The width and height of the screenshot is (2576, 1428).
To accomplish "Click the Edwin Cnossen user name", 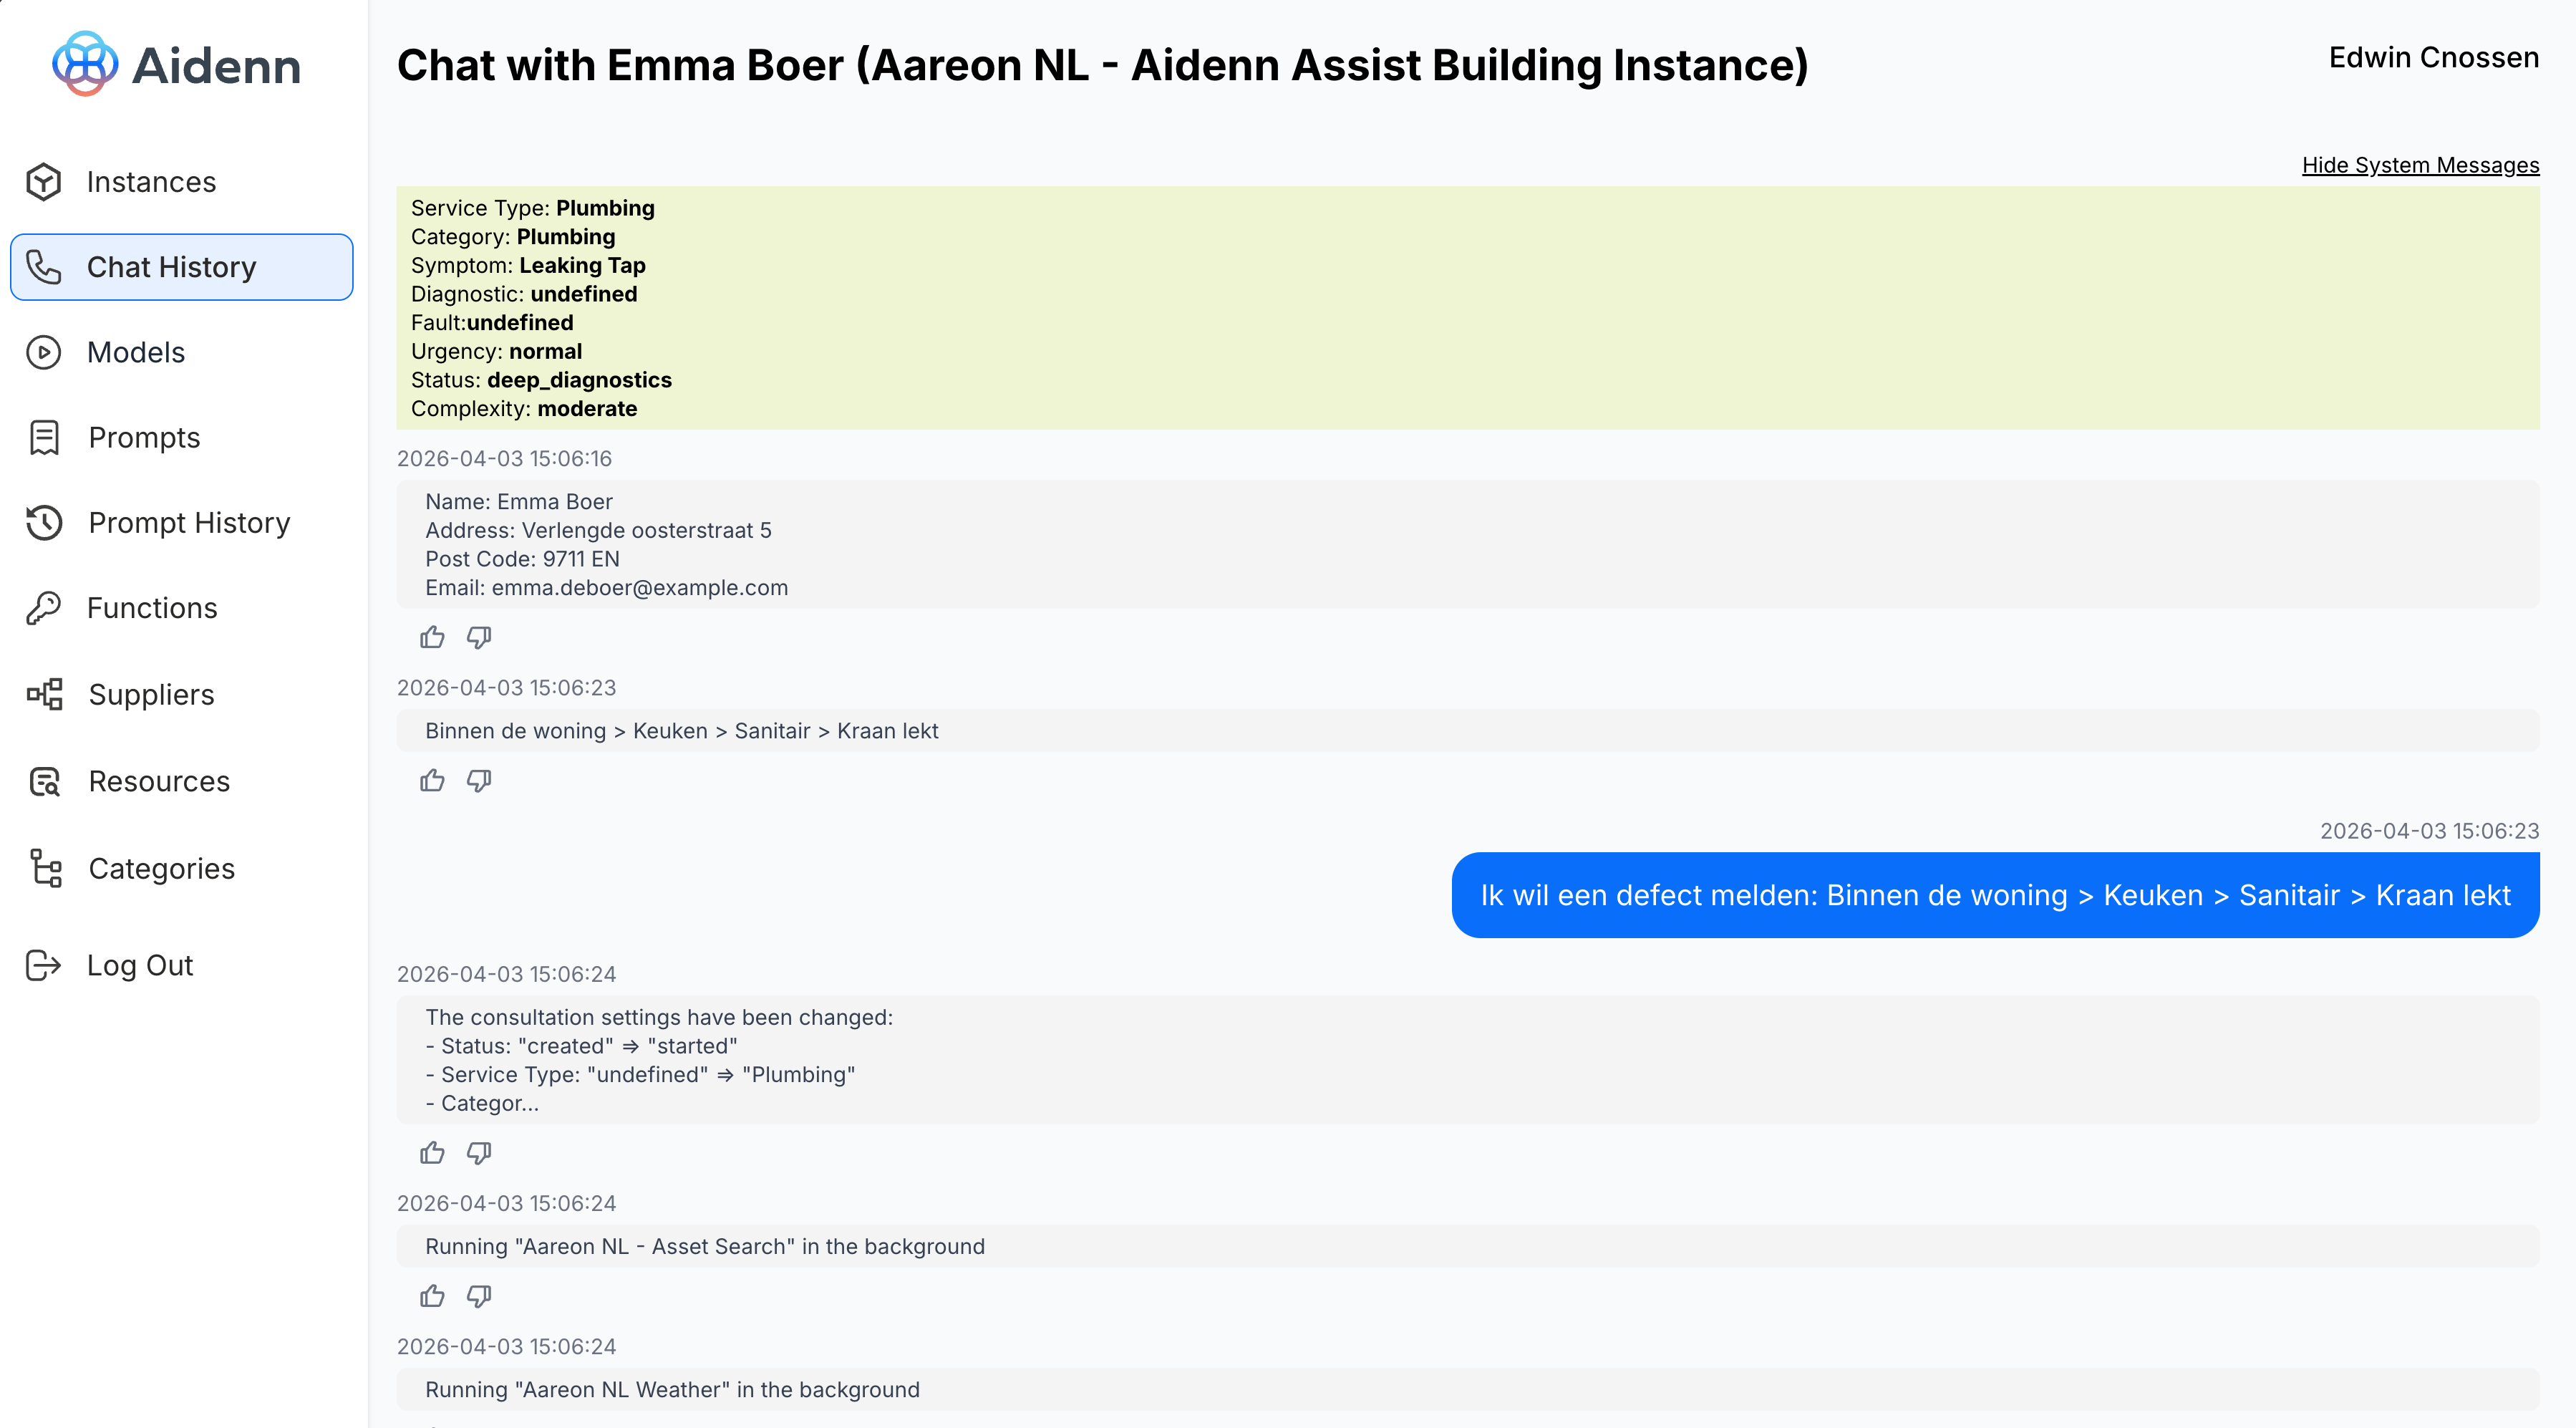I will tap(2434, 58).
